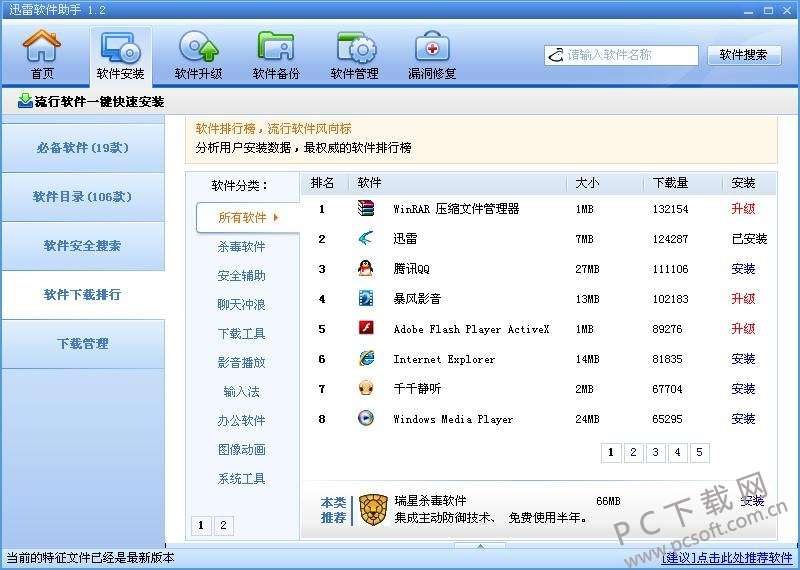
Task: Click the Internet Explorer icon
Action: point(366,358)
